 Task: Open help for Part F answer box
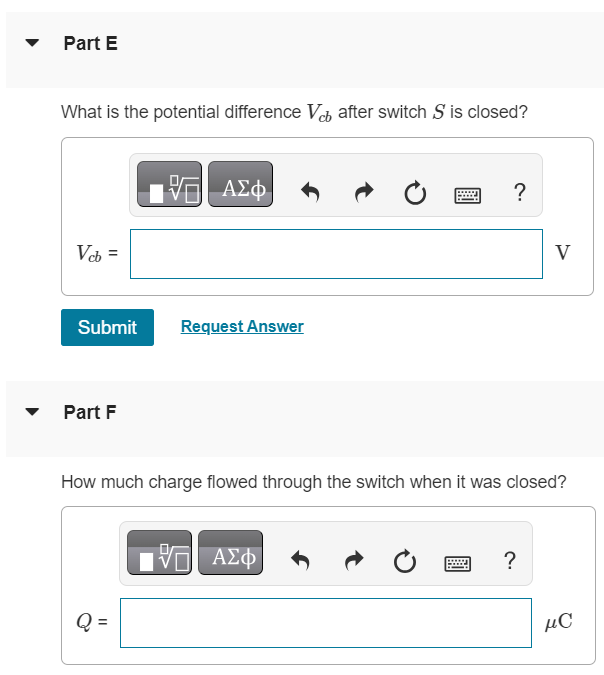coord(510,560)
